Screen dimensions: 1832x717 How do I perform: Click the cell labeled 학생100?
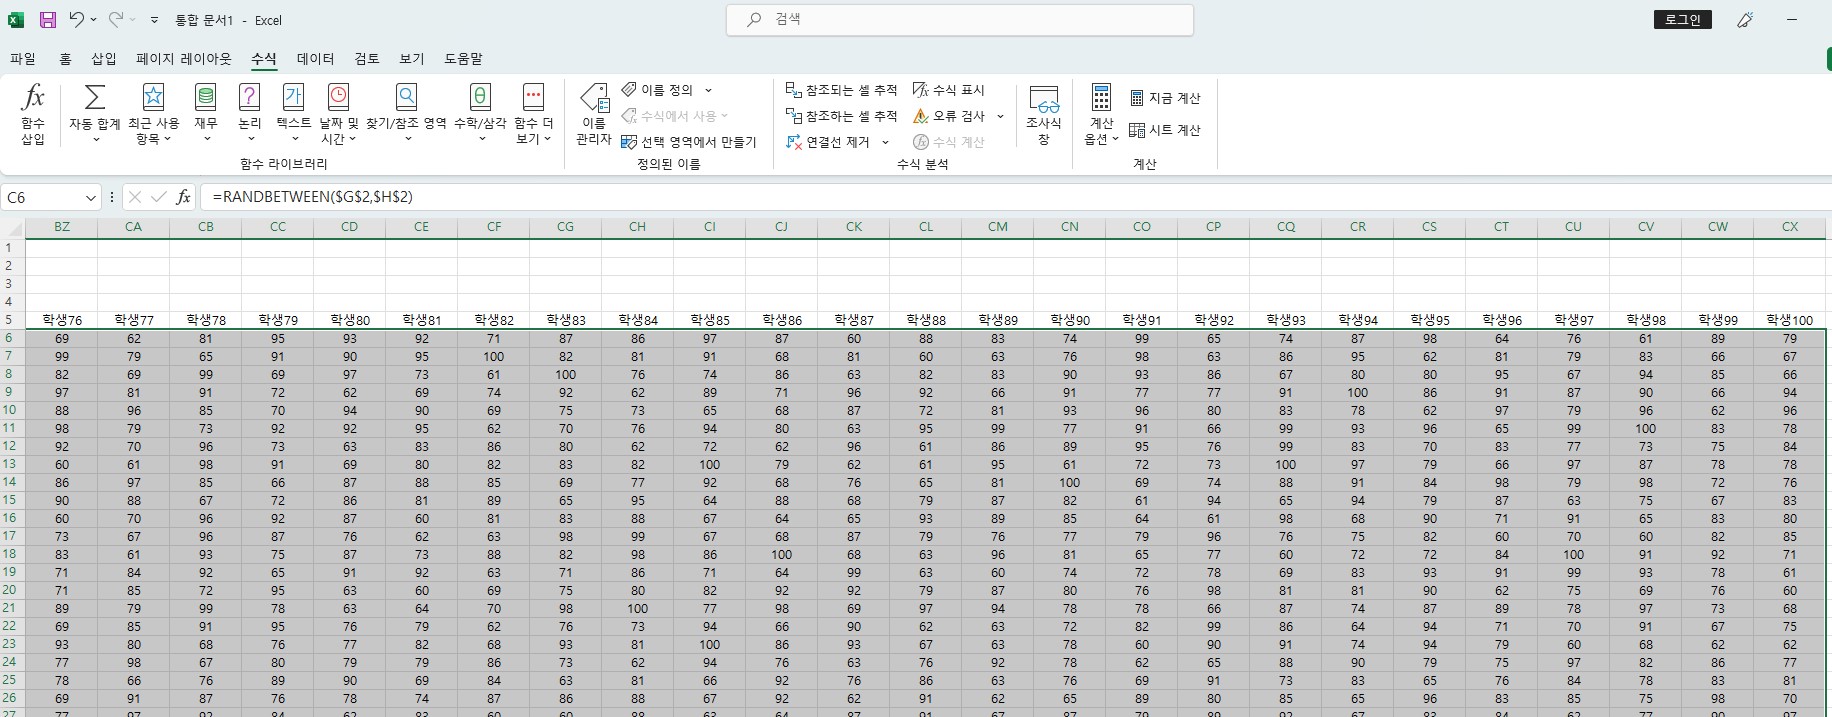(1790, 320)
